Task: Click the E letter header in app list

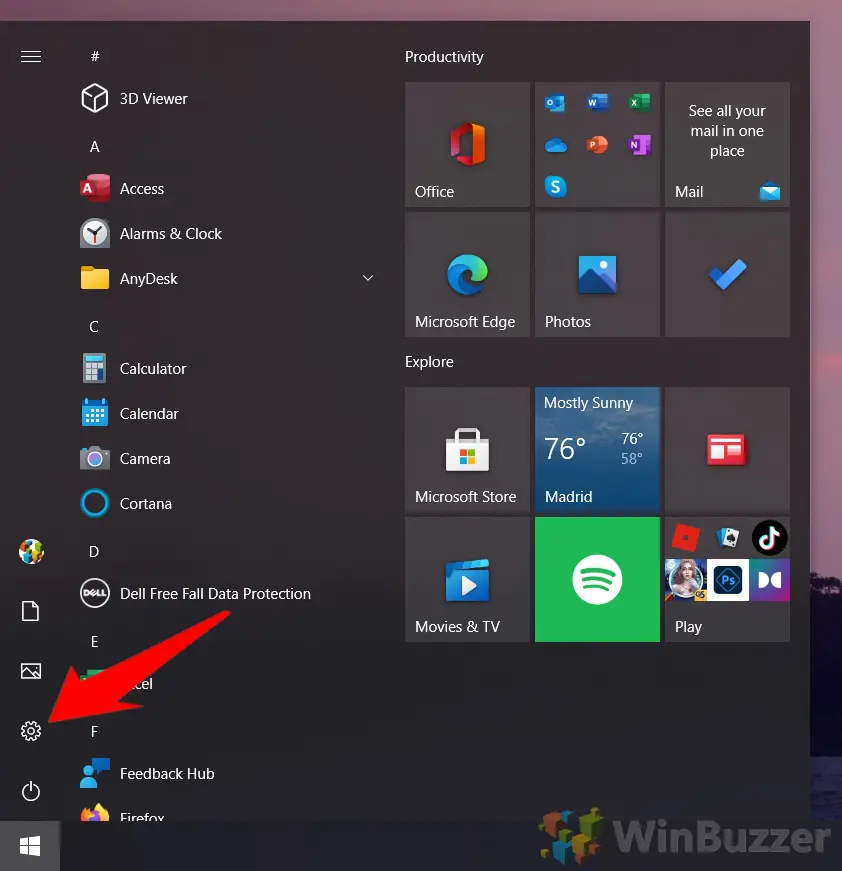Action: click(x=94, y=642)
